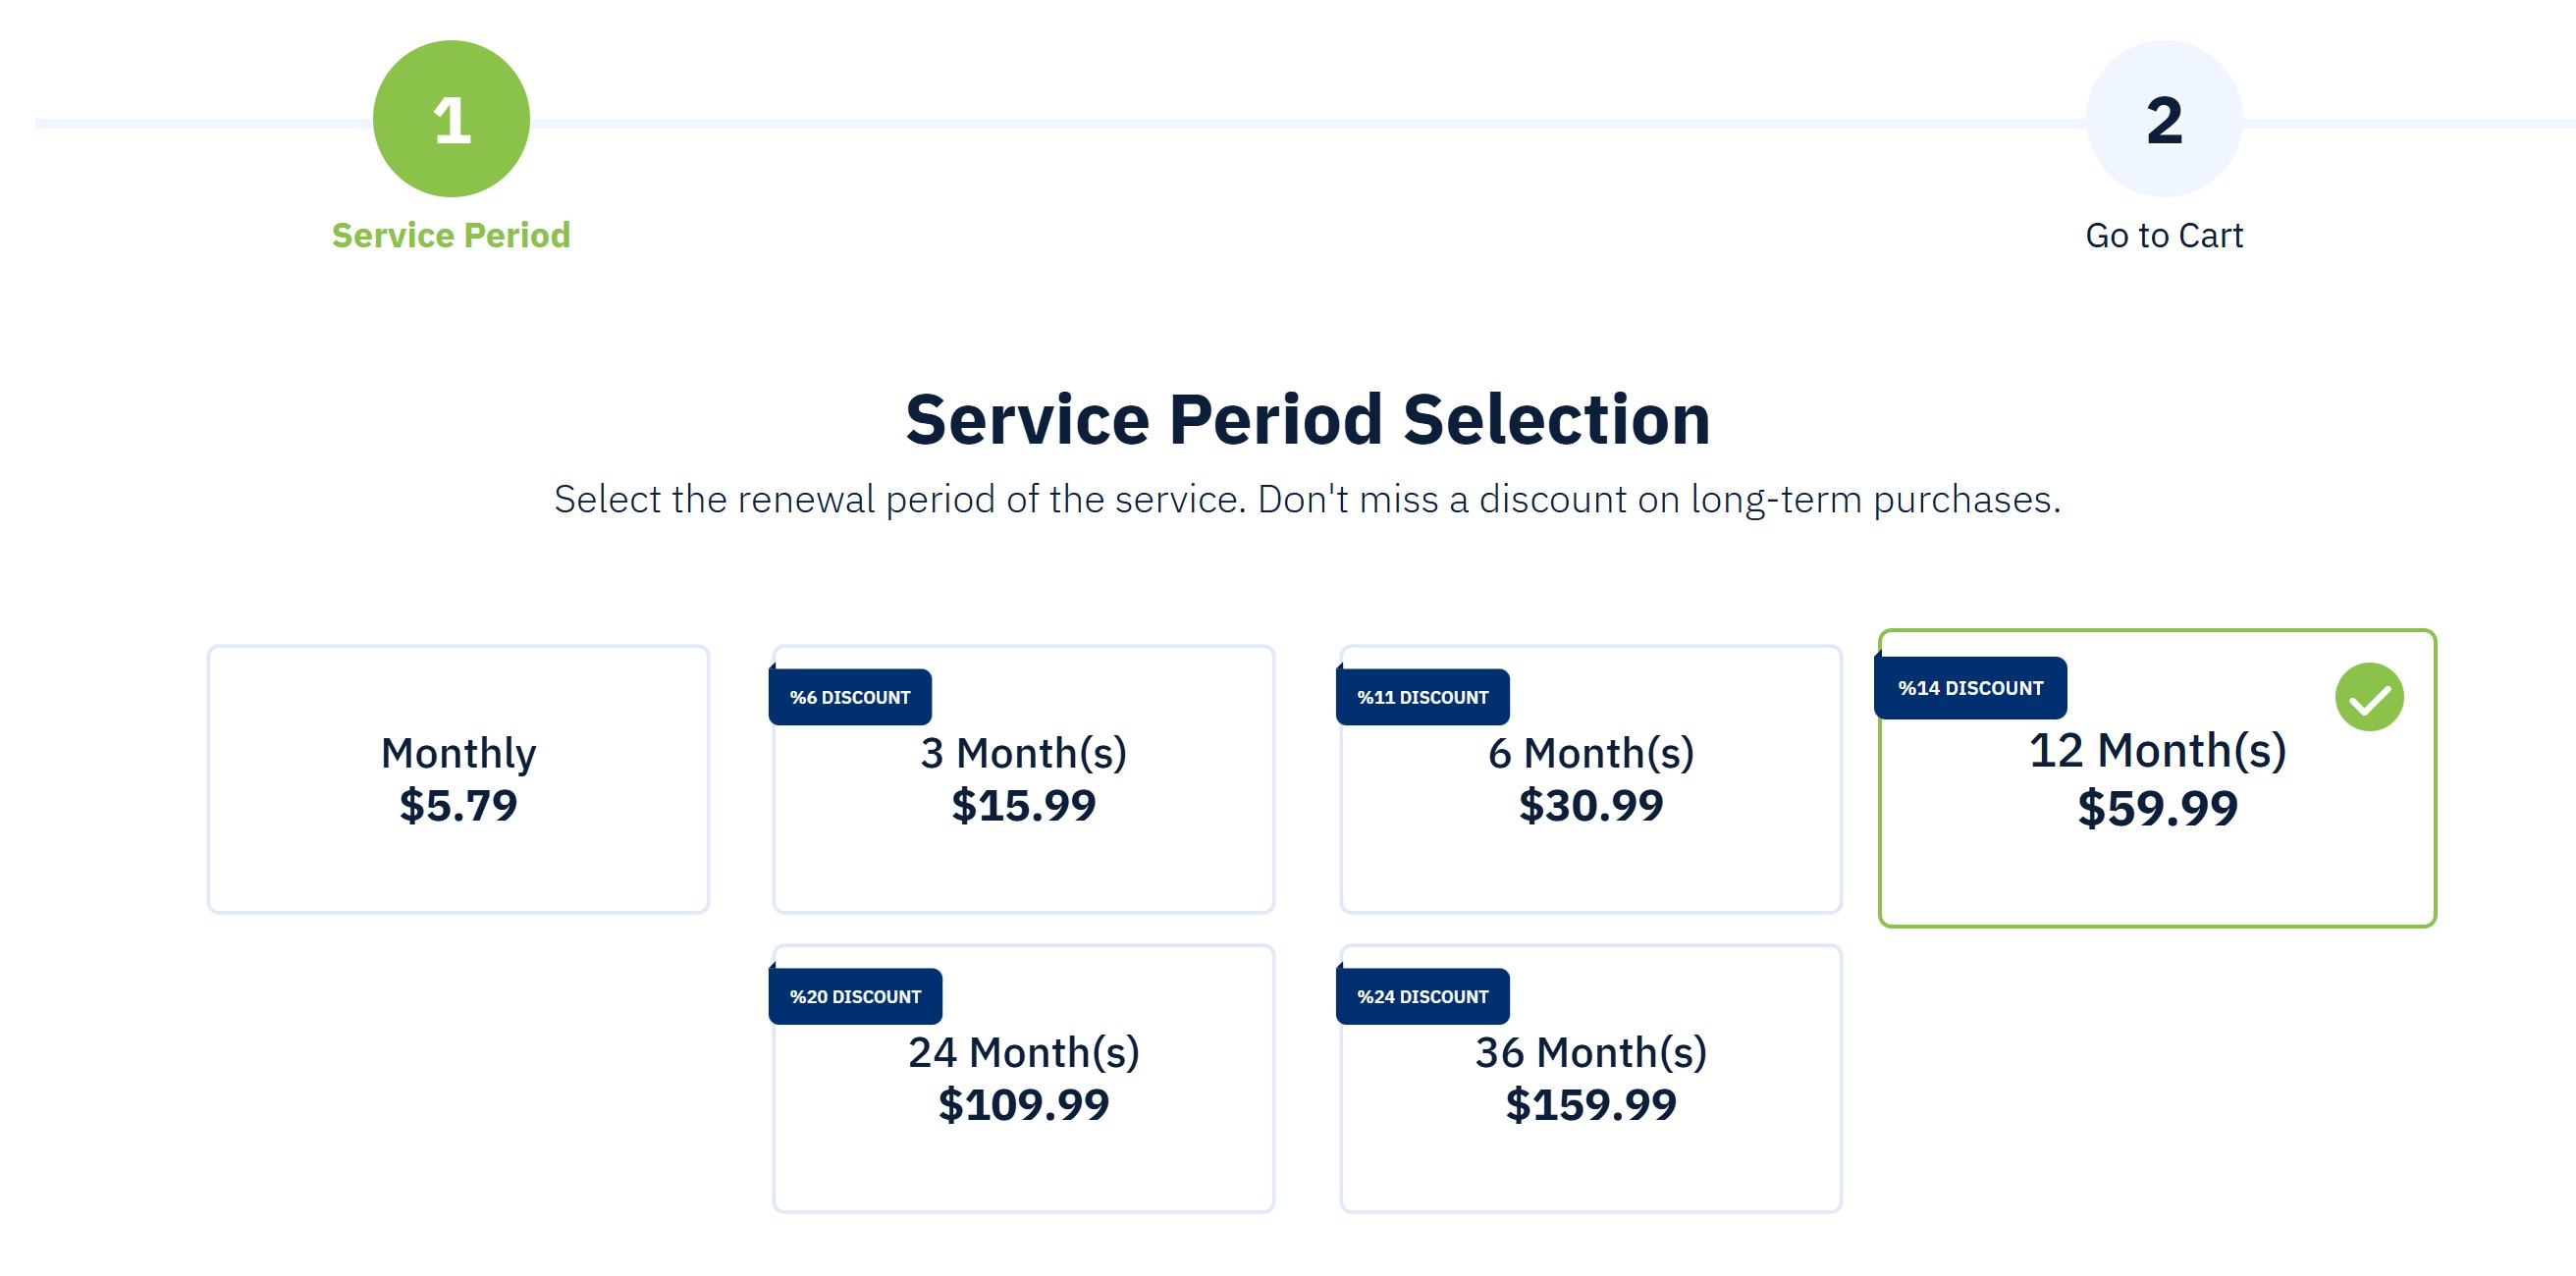Click the step 2 circle
This screenshot has height=1276, width=2576.
click(2163, 119)
